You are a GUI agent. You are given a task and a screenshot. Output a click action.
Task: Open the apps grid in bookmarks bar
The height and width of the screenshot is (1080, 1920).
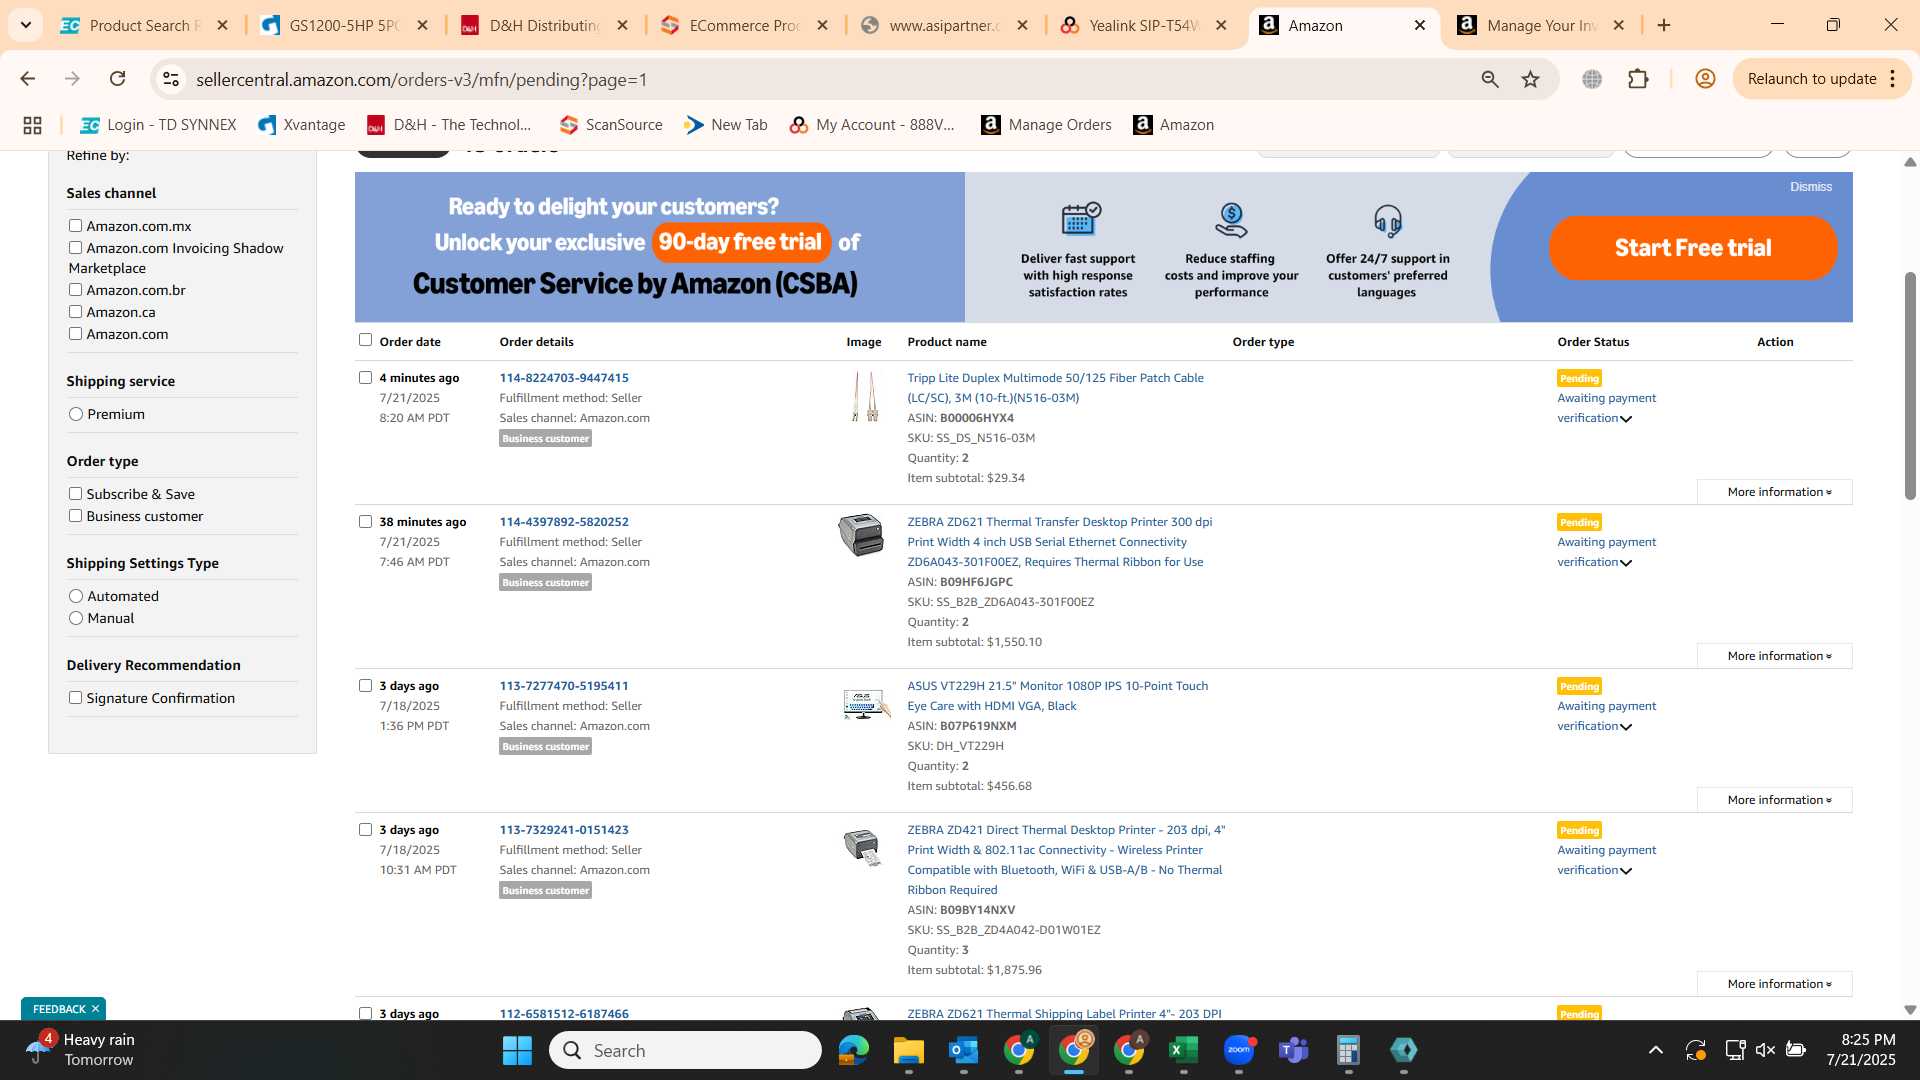click(x=32, y=125)
